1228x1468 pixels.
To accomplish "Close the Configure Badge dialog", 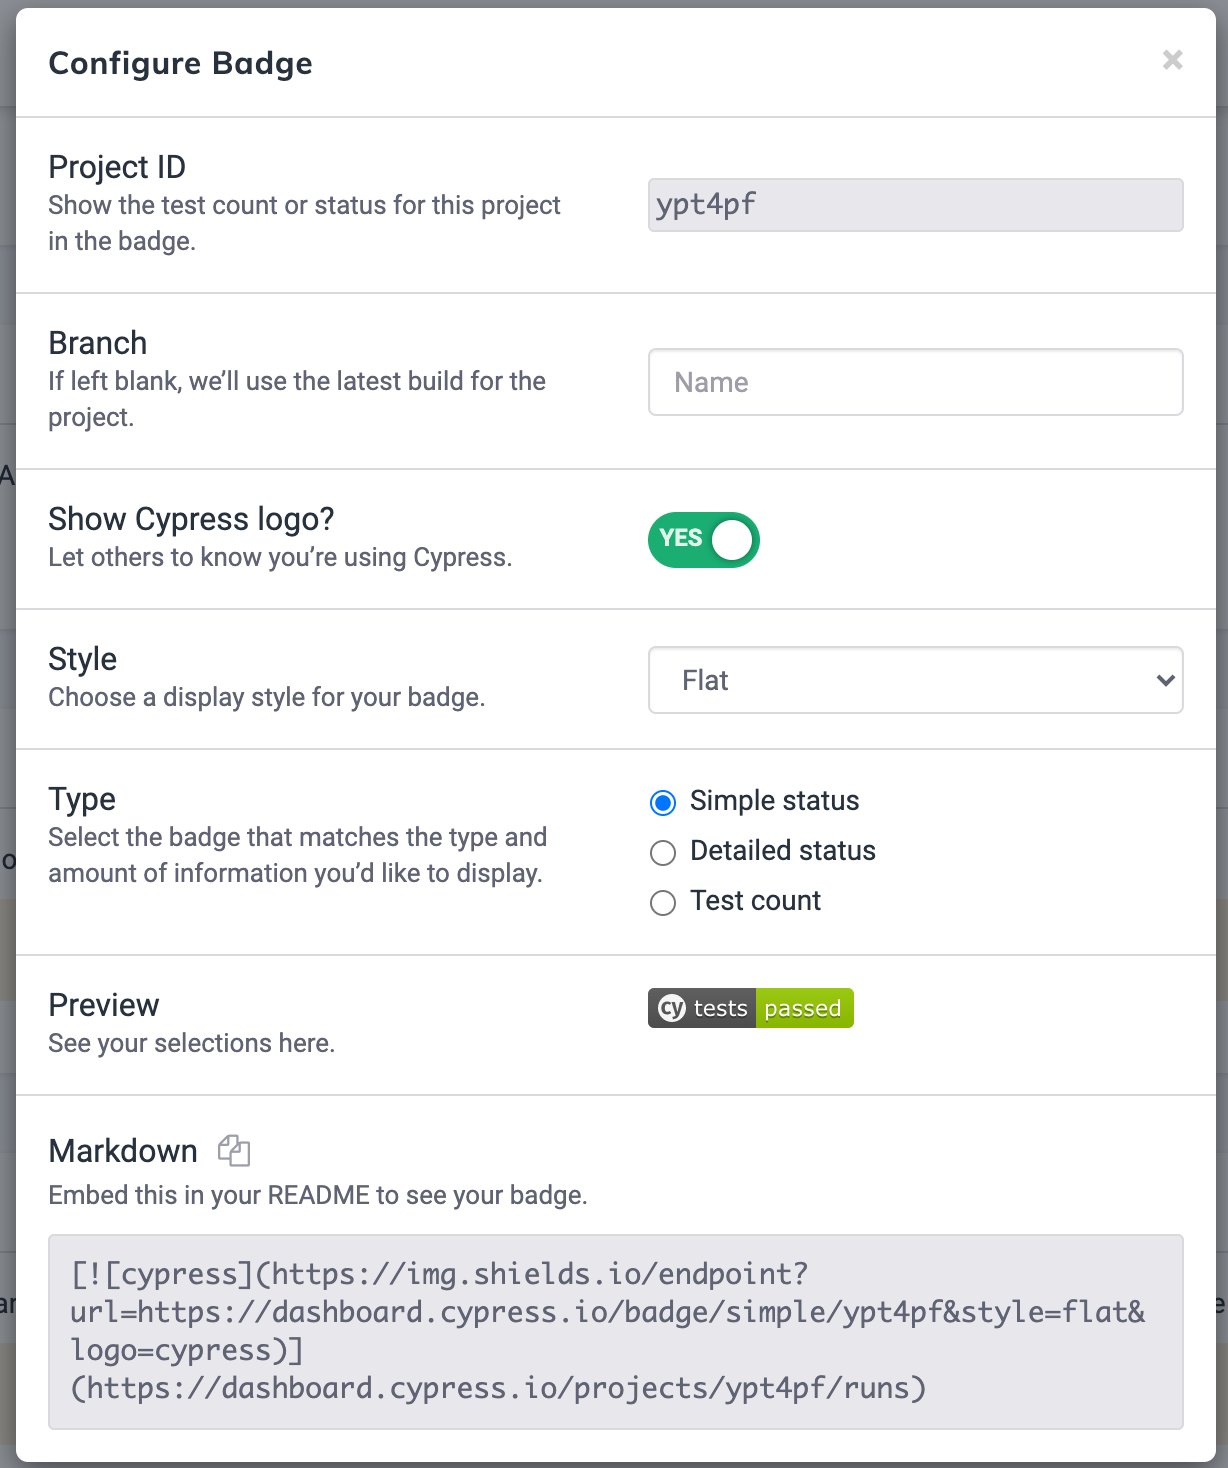I will click(1172, 60).
